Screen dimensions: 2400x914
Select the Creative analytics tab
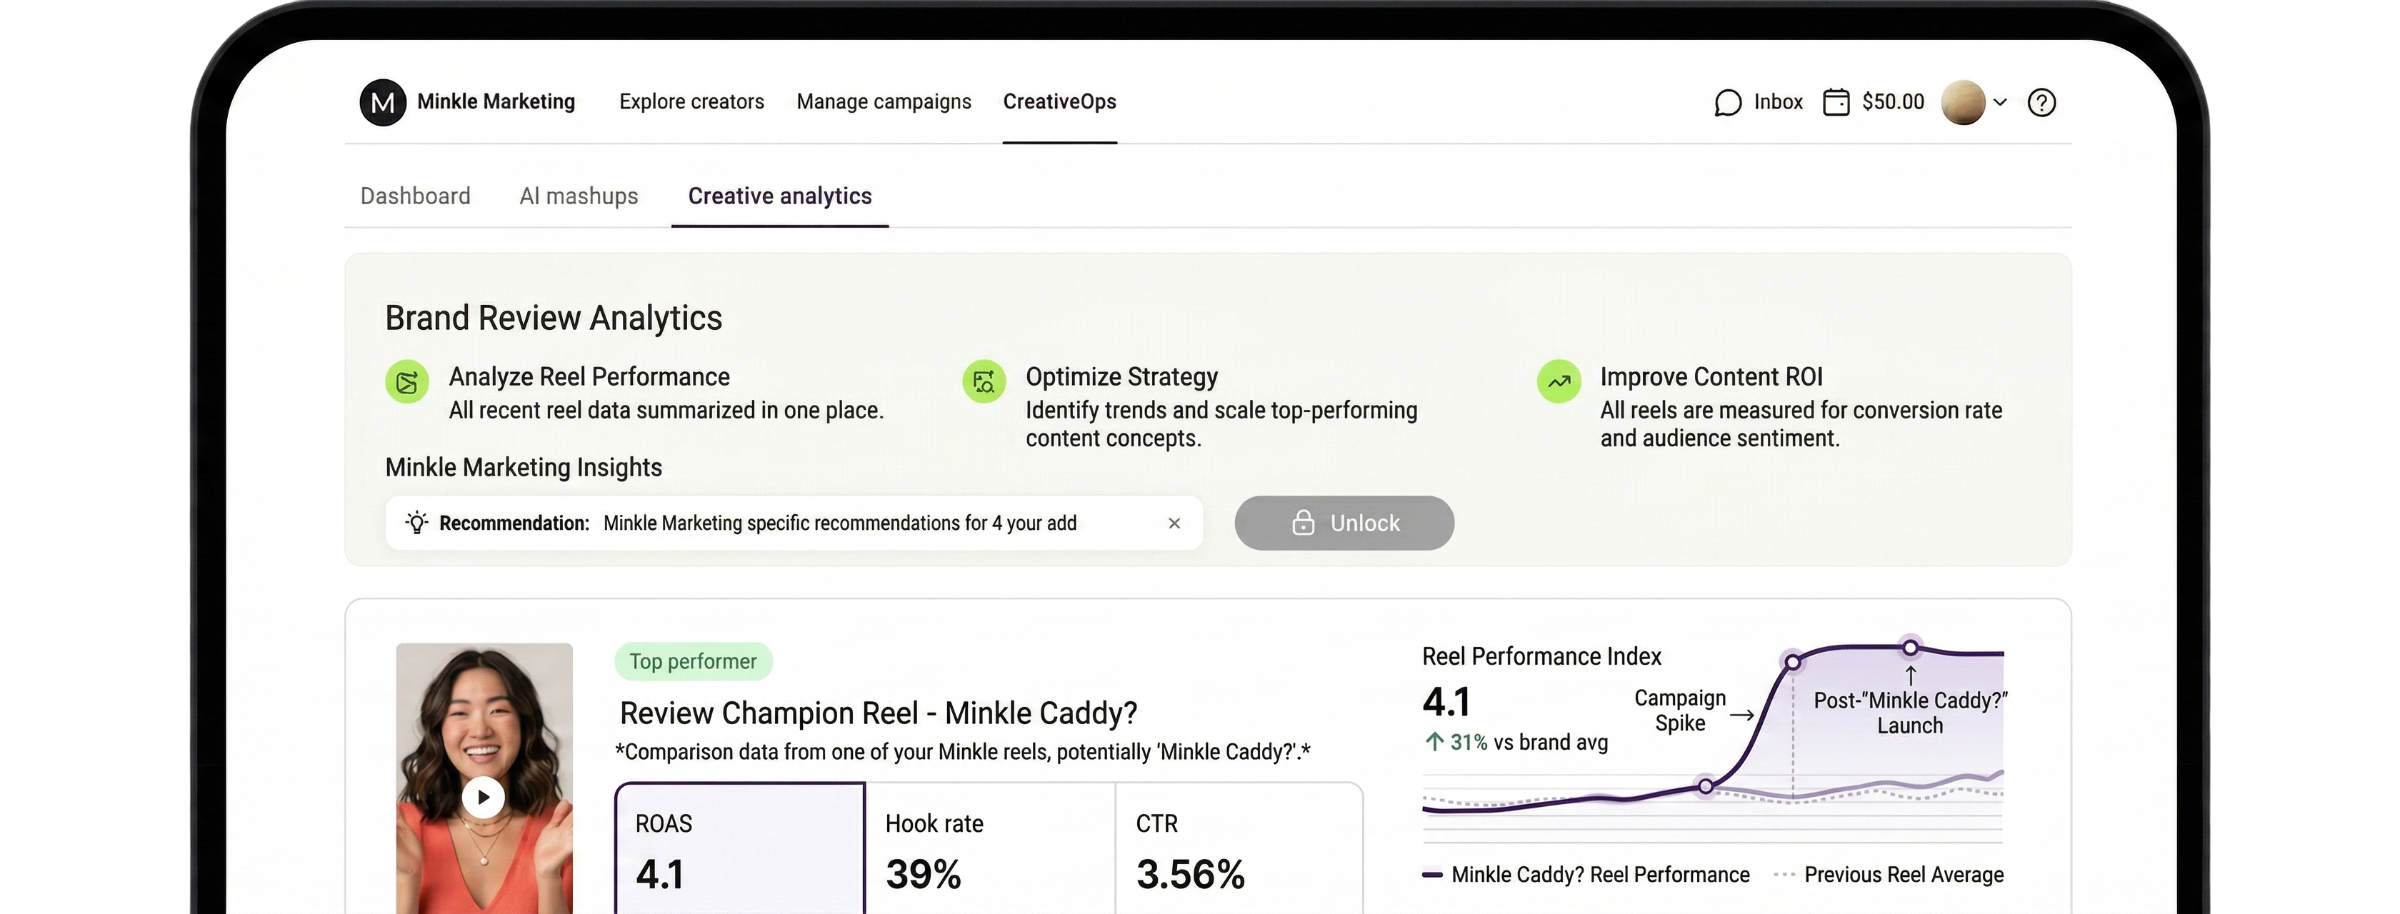[780, 196]
